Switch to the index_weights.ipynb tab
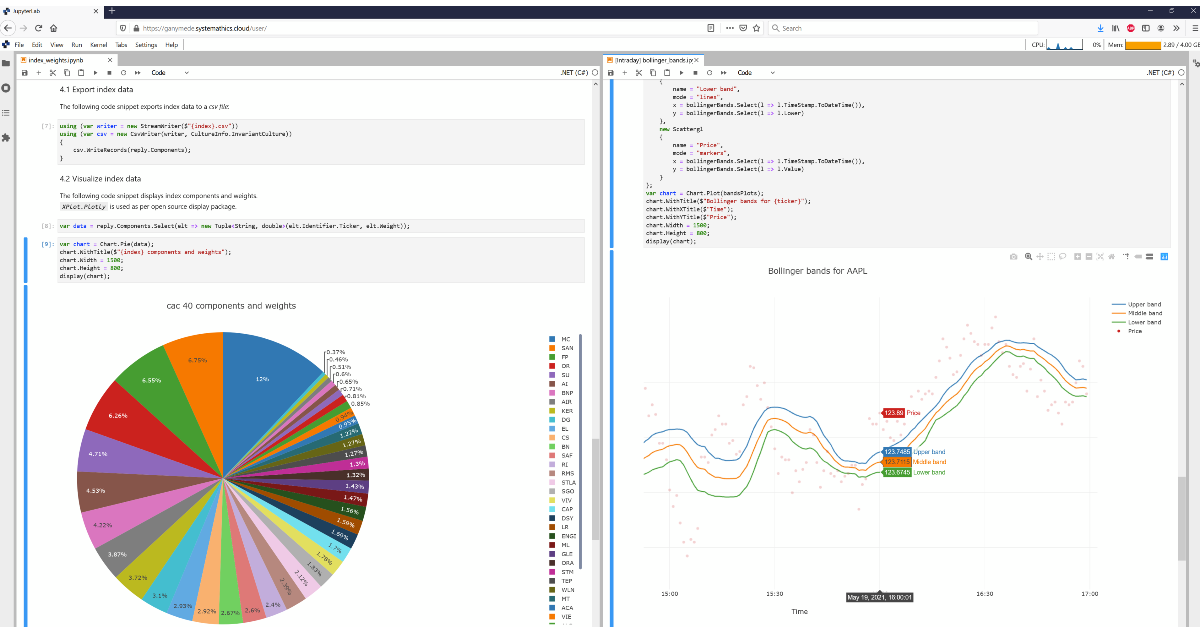 [56, 60]
